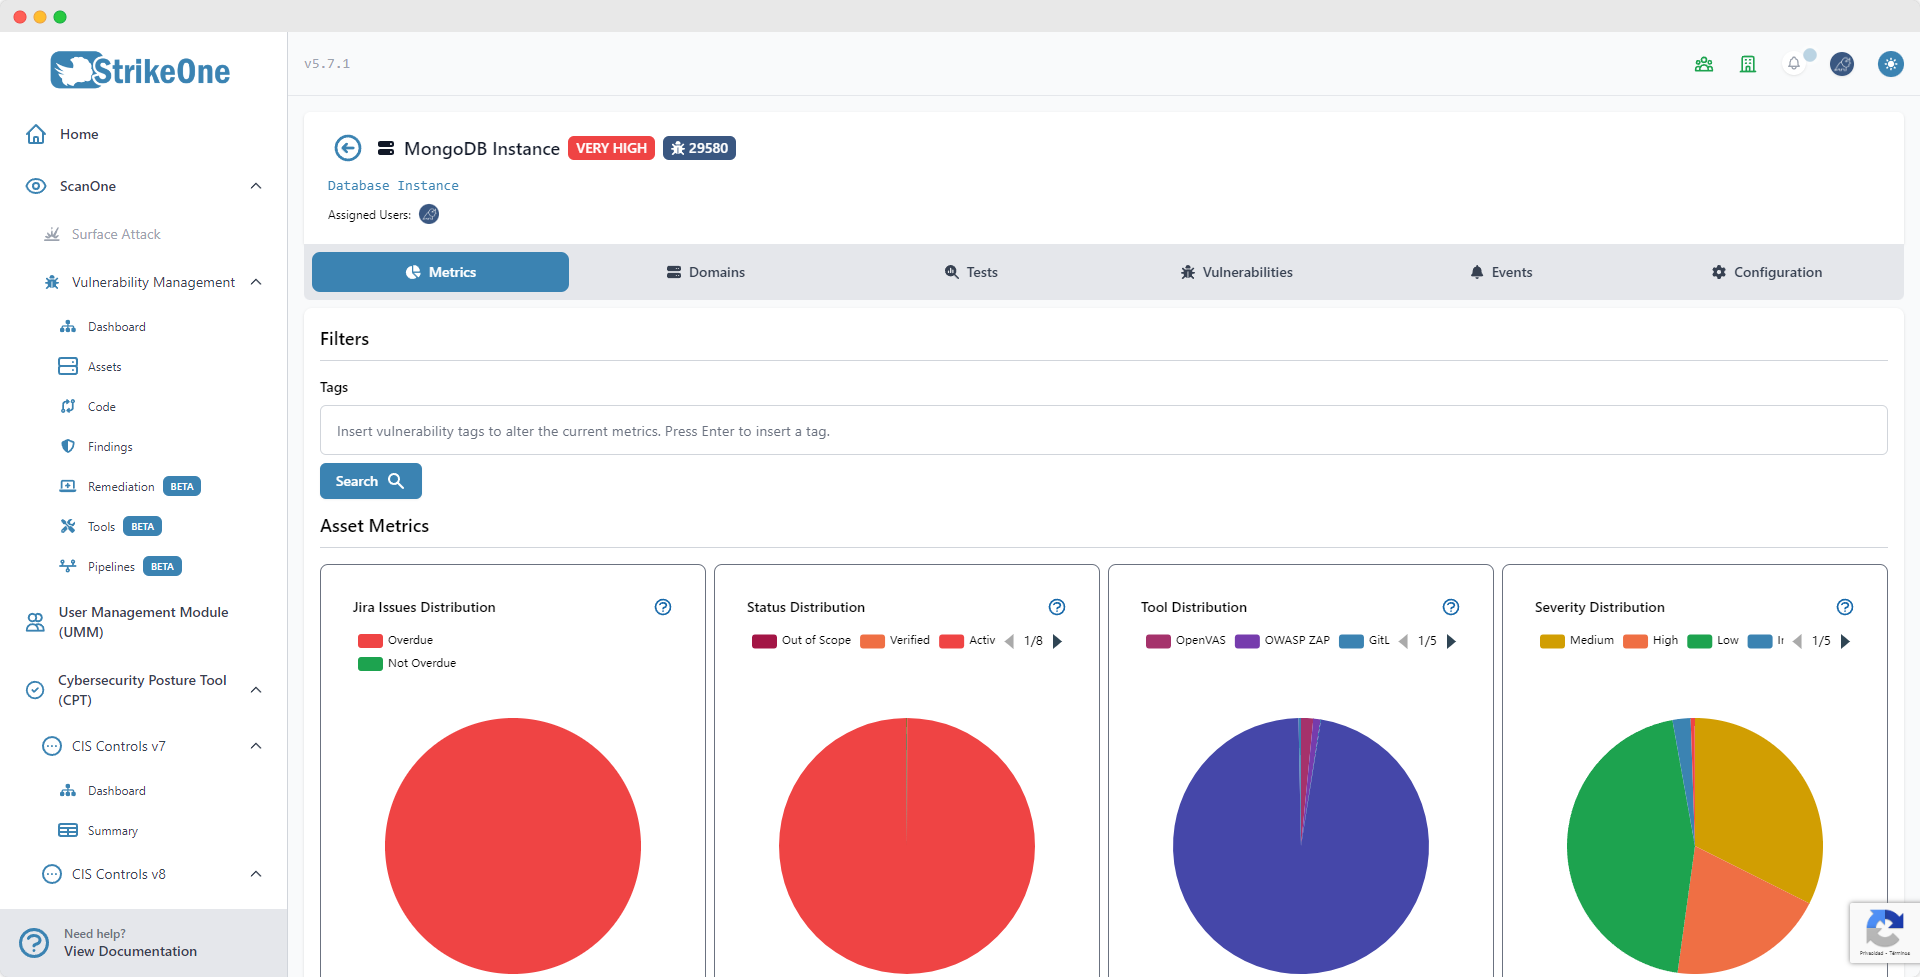
Task: Switch to the Events tab
Action: (1501, 272)
